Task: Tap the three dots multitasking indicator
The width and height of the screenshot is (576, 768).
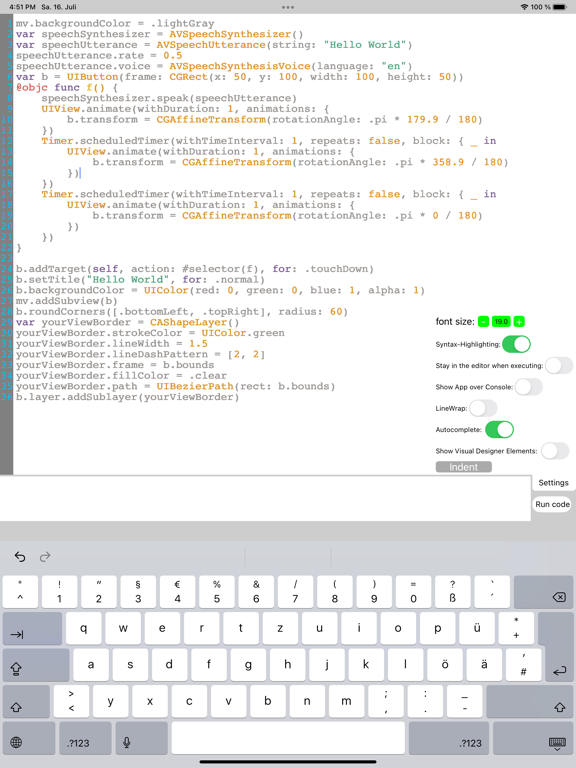Action: (288, 7)
